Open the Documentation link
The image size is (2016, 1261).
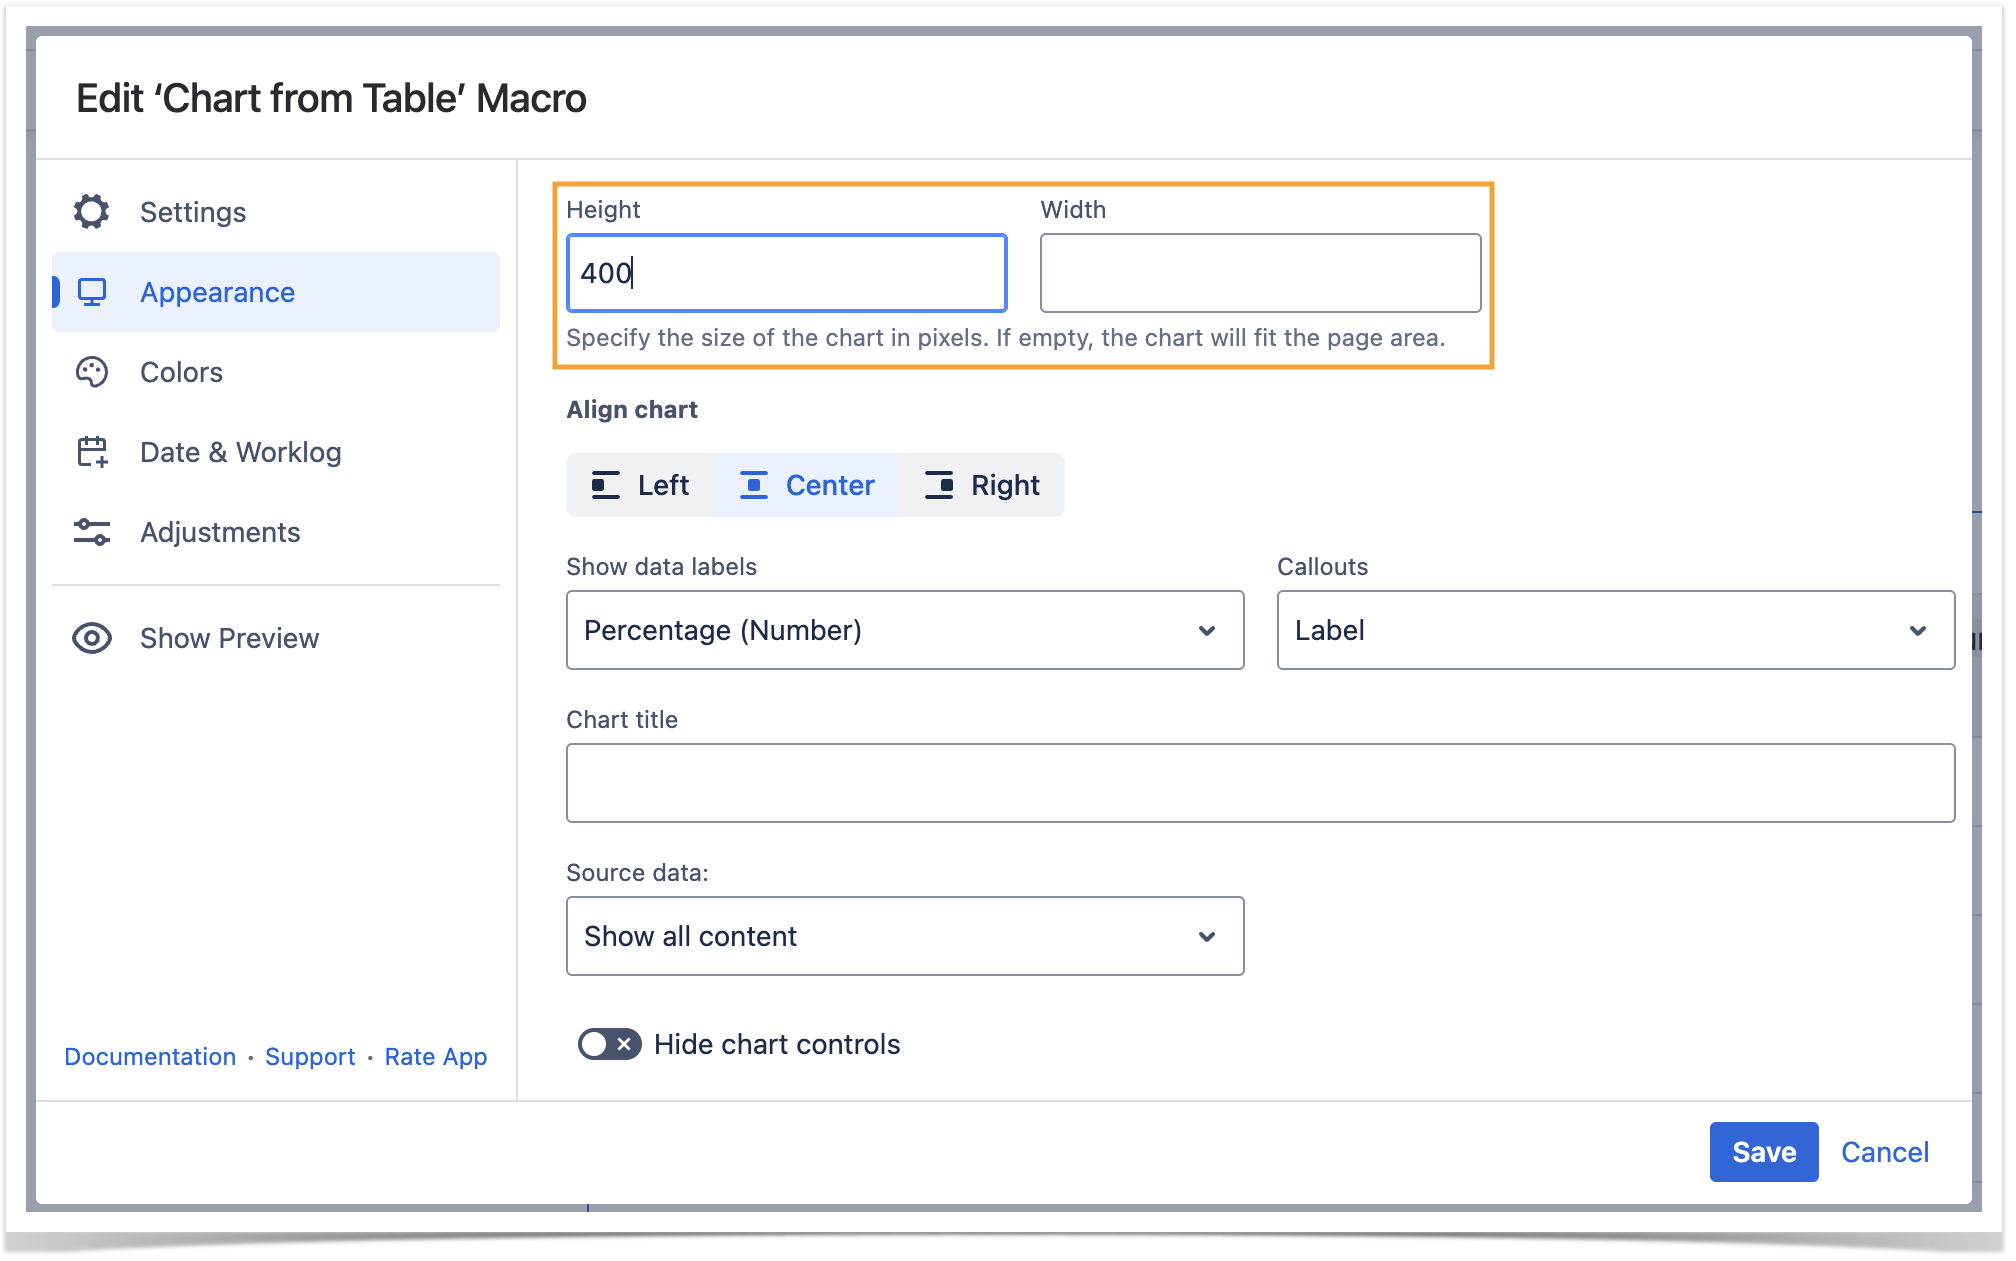(150, 1057)
